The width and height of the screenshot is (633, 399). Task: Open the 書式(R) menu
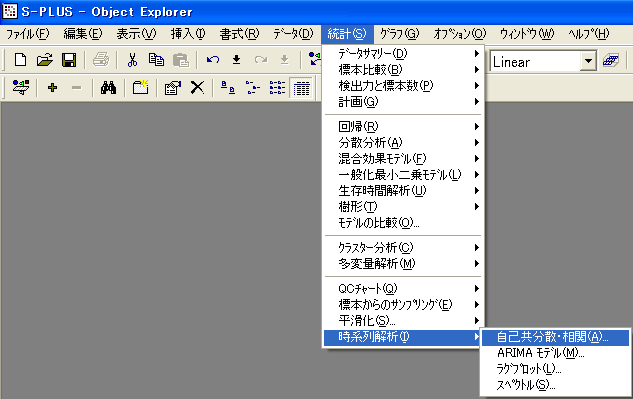pyautogui.click(x=239, y=34)
